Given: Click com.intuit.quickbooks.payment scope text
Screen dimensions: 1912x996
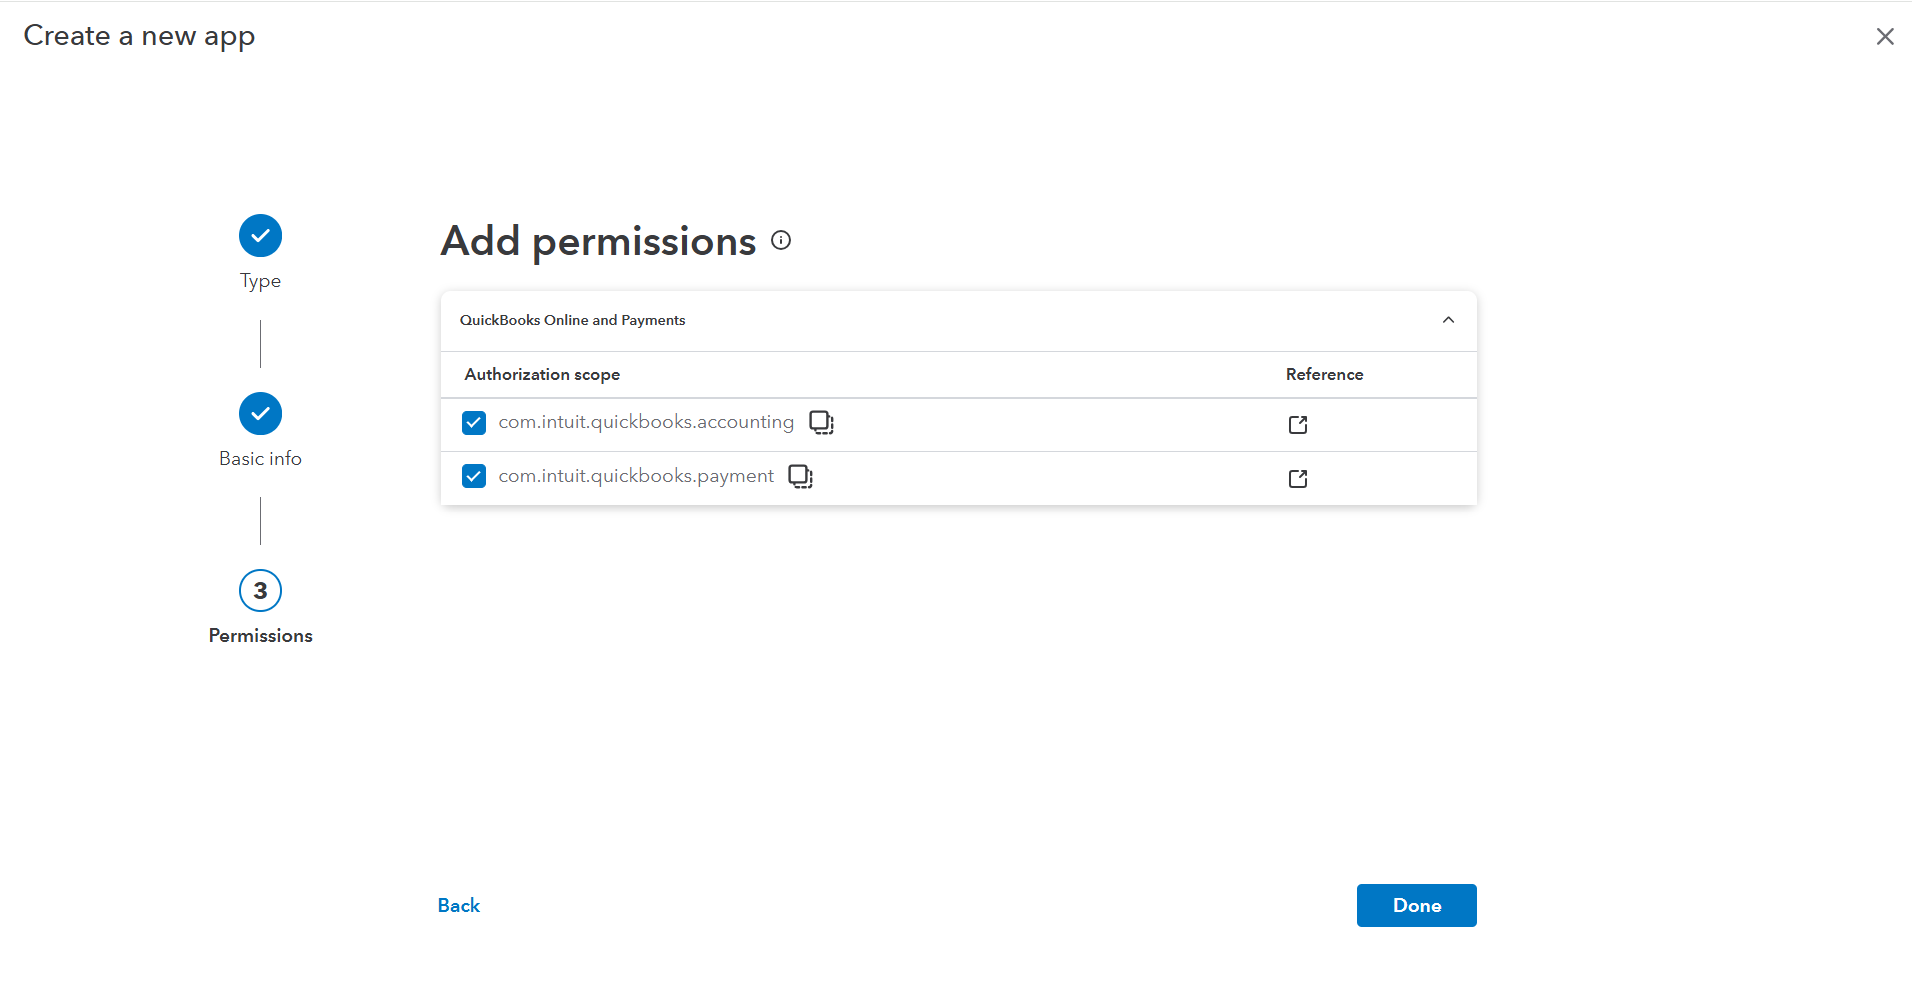Looking at the screenshot, I should [636, 476].
